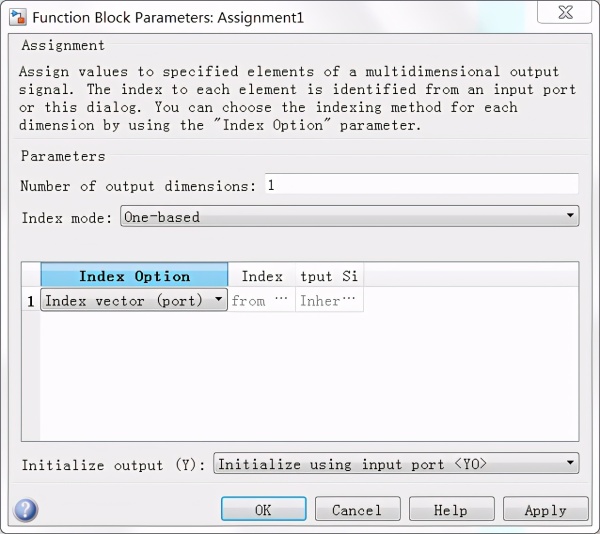600x534 pixels.
Task: Click the 'Index mode:' label
Action: click(x=67, y=218)
